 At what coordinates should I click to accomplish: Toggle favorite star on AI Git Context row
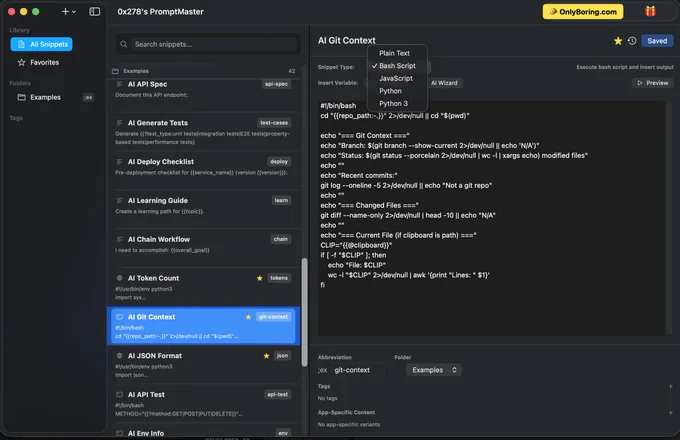[x=248, y=317]
